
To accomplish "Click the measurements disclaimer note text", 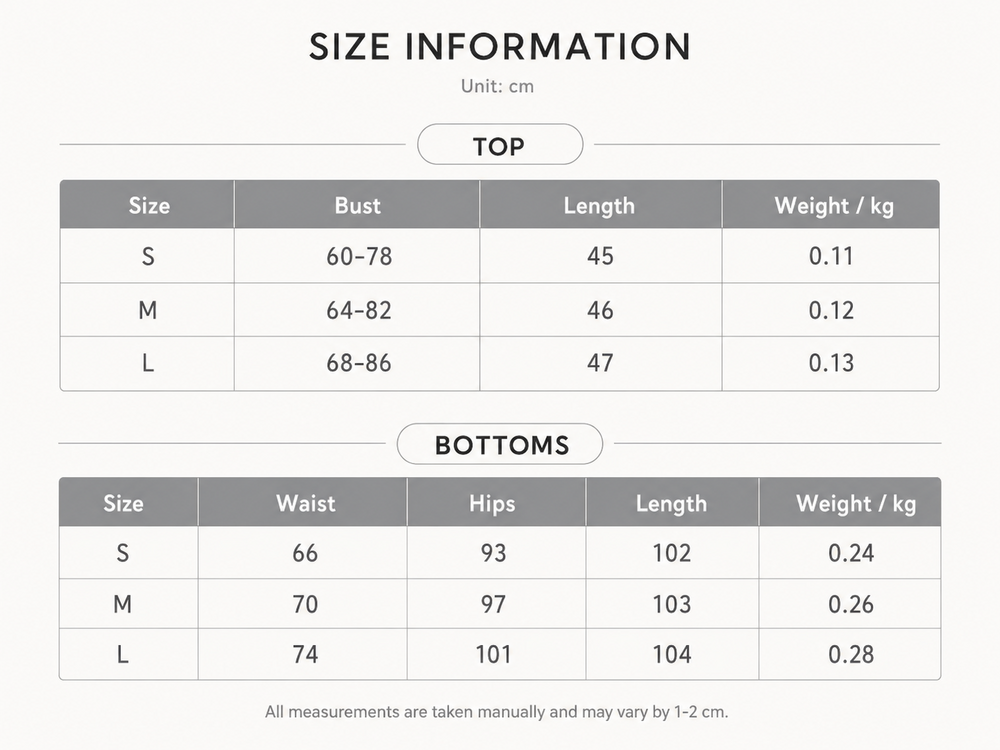I will (x=497, y=712).
